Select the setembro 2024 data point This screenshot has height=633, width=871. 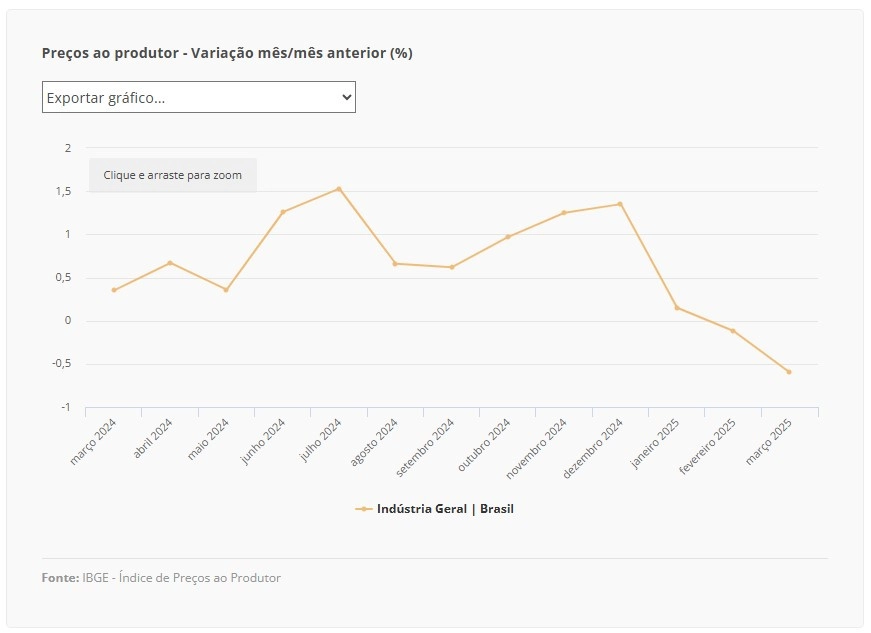452,267
